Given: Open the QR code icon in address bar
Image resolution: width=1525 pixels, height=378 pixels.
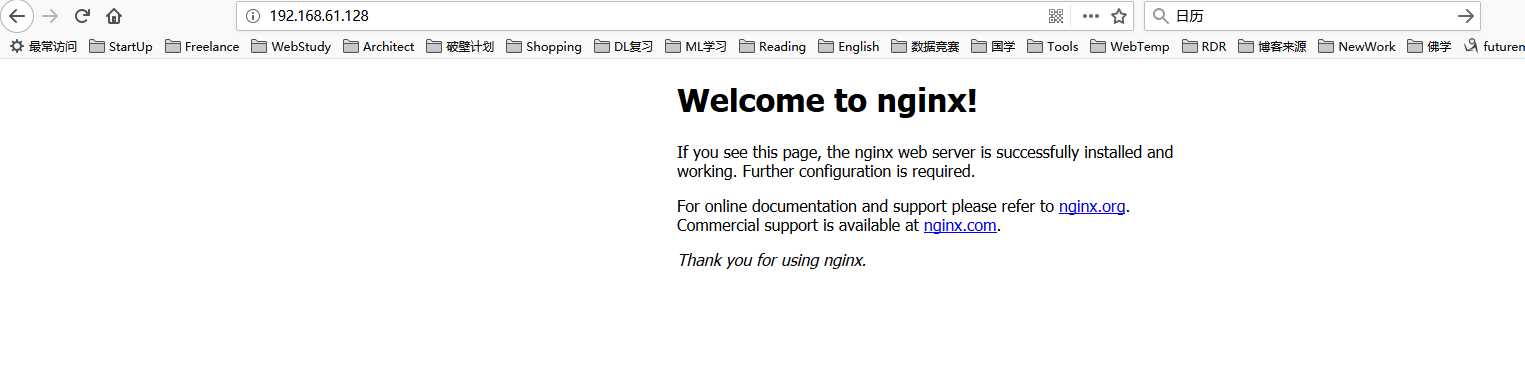Looking at the screenshot, I should click(1056, 16).
